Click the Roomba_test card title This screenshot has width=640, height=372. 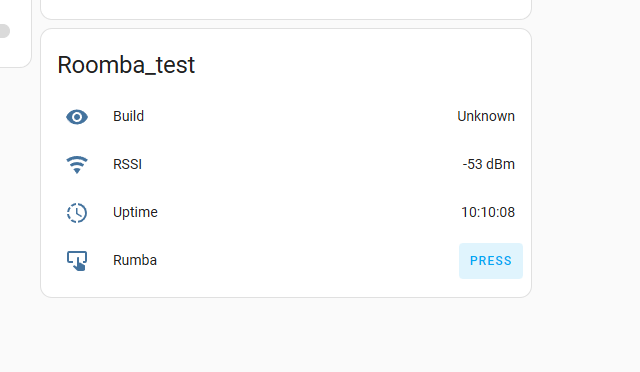(x=126, y=65)
